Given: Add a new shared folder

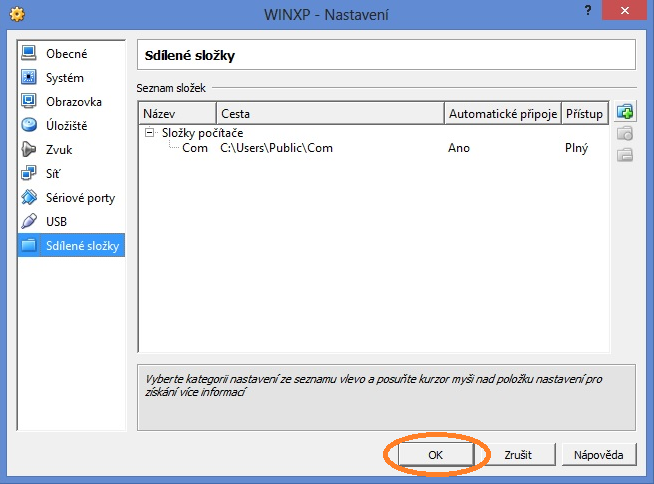Looking at the screenshot, I should pos(625,112).
